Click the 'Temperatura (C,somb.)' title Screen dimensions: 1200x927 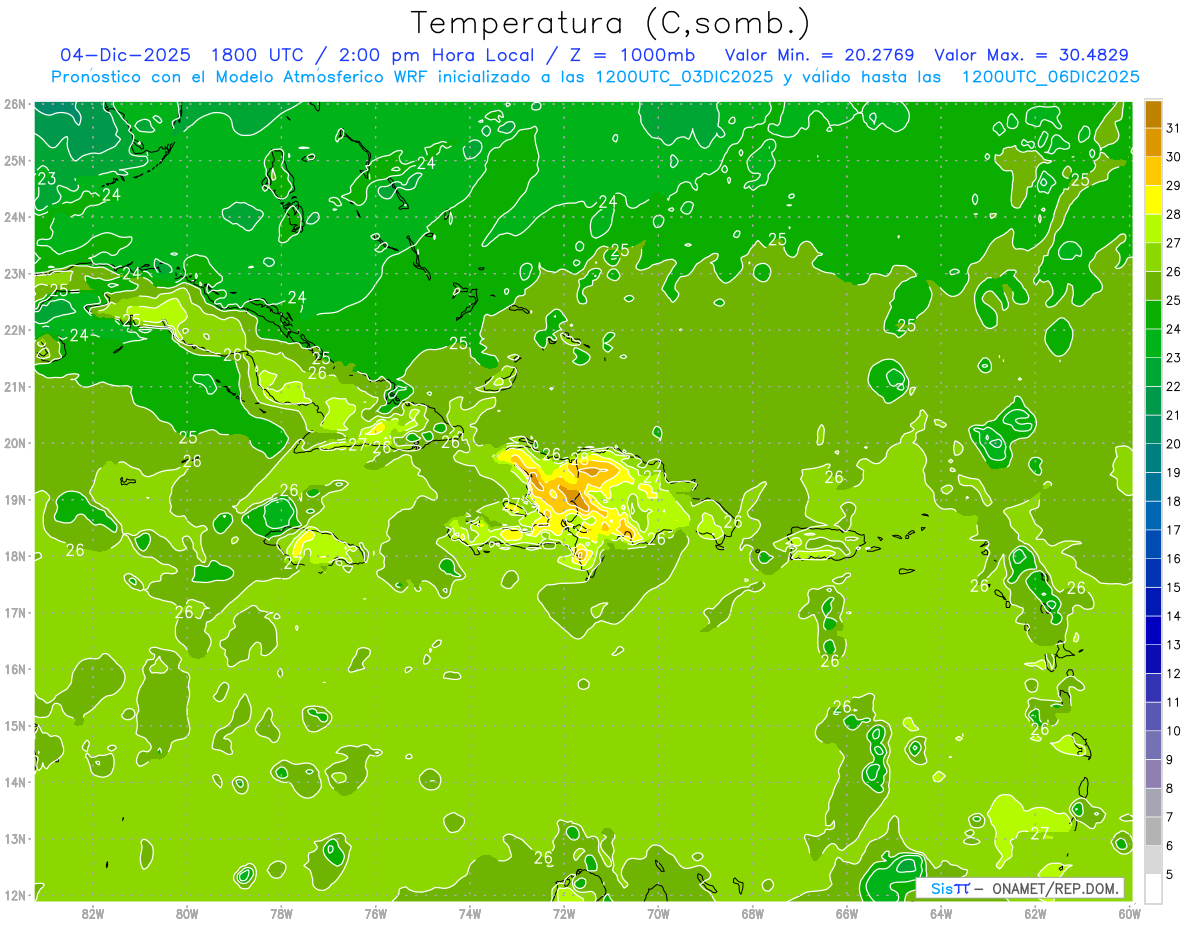[611, 23]
